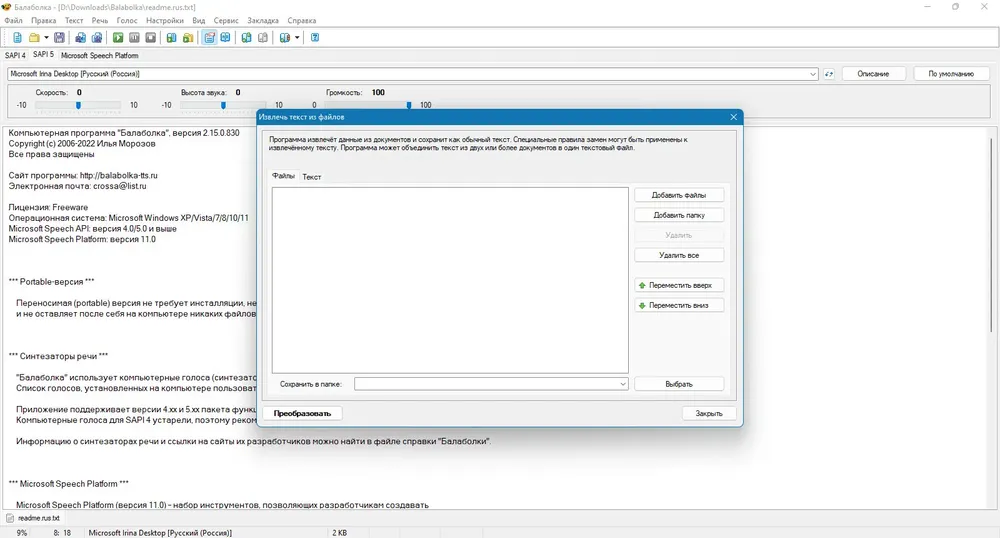Open the Голос menu
Image resolution: width=1000 pixels, height=538 pixels.
tap(127, 20)
